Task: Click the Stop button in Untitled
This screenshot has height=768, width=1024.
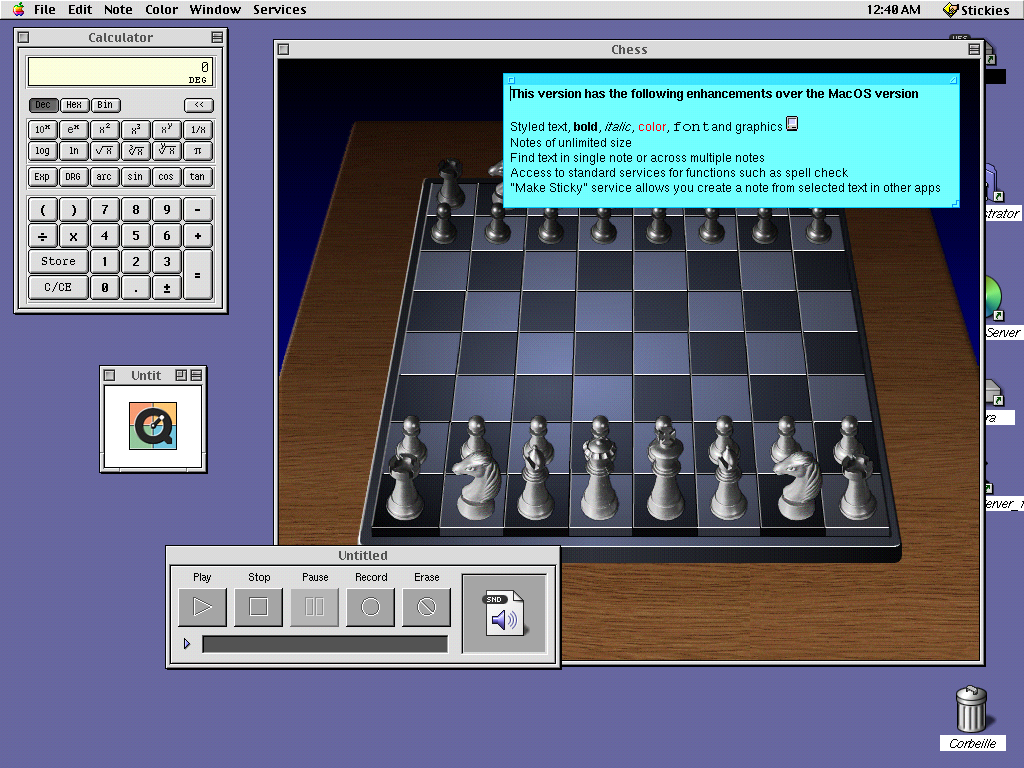Action: [x=259, y=607]
